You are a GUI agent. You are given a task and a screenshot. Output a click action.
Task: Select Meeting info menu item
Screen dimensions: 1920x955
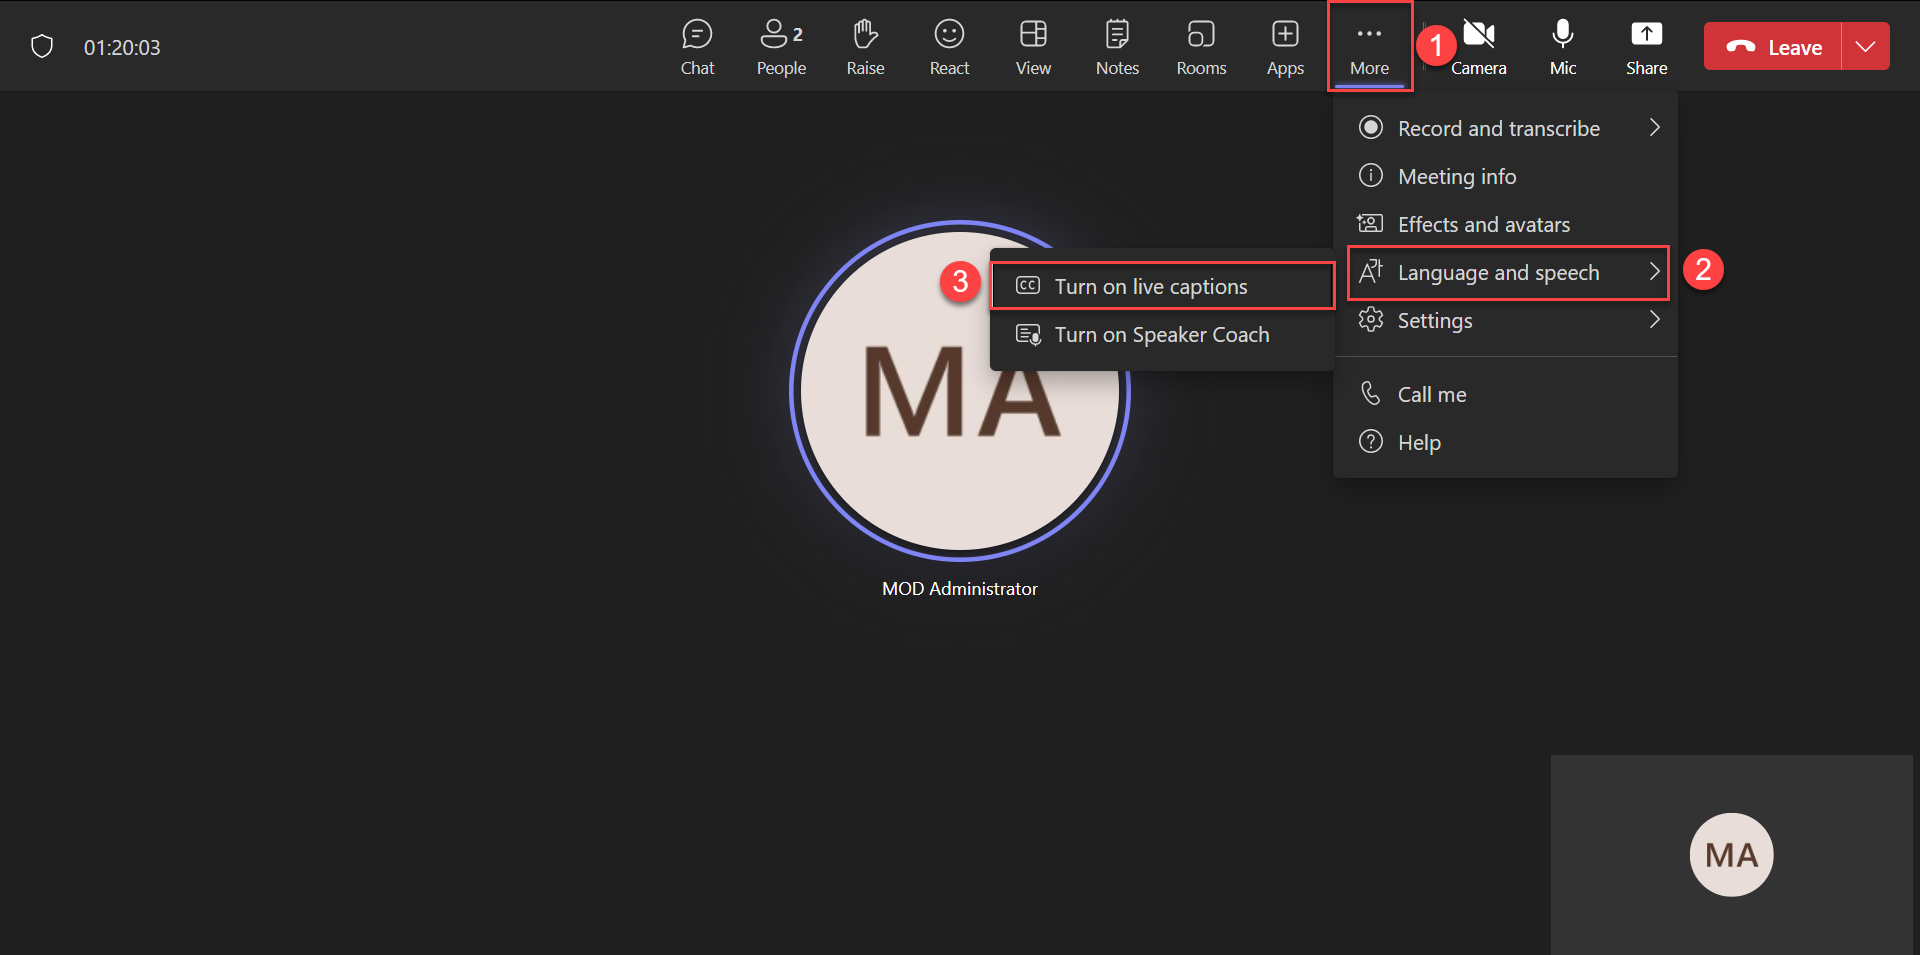1456,176
